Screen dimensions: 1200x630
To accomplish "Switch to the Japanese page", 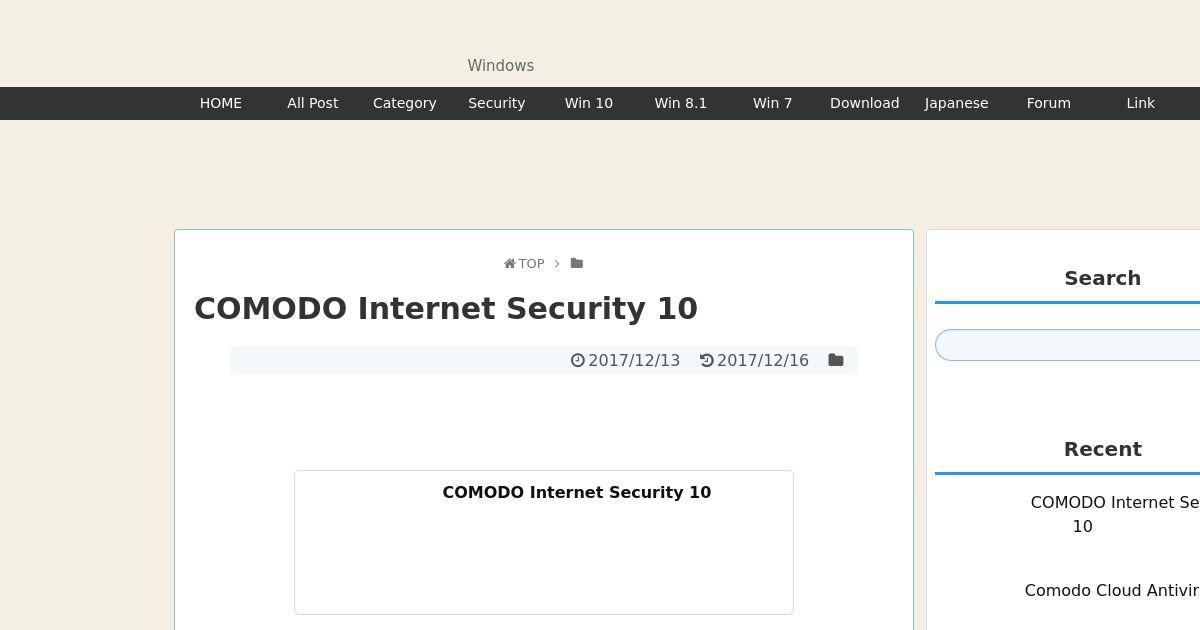I will point(957,103).
